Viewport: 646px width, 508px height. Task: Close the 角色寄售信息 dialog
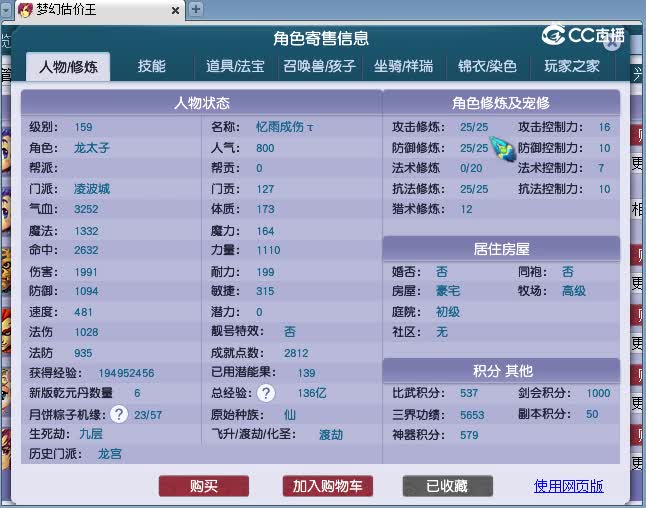[612, 44]
